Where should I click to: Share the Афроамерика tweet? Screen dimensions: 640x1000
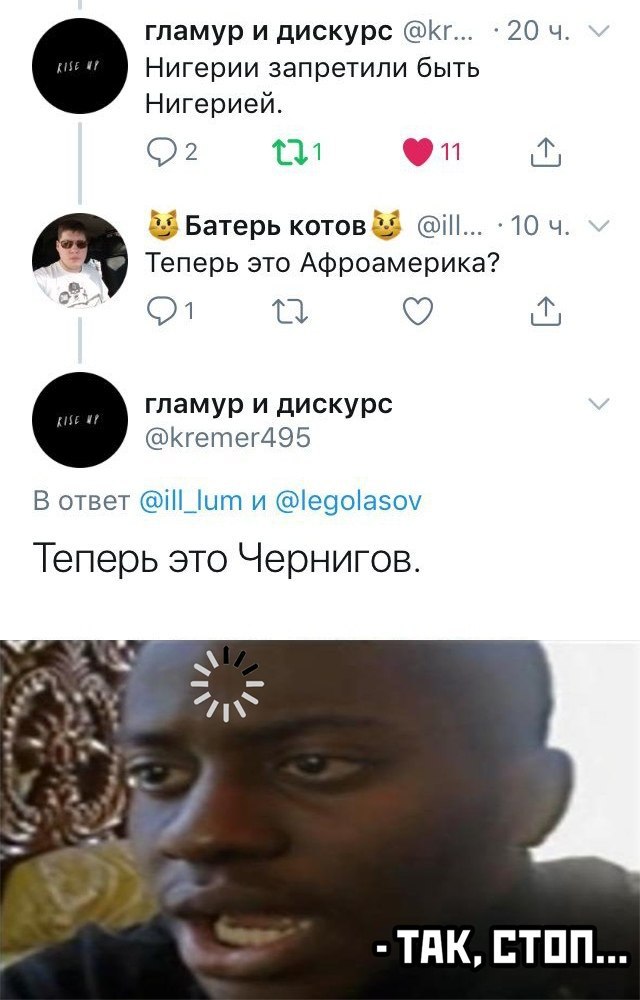[546, 312]
